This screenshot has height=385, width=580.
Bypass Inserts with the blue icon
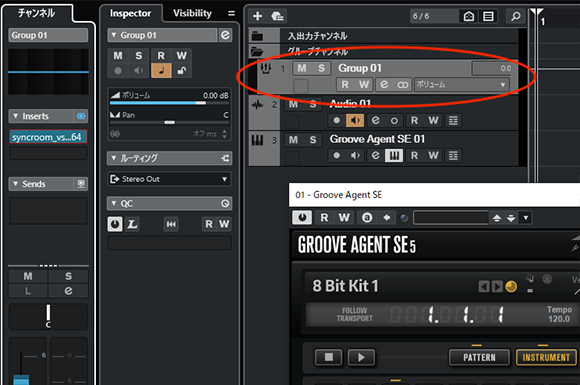[x=81, y=116]
